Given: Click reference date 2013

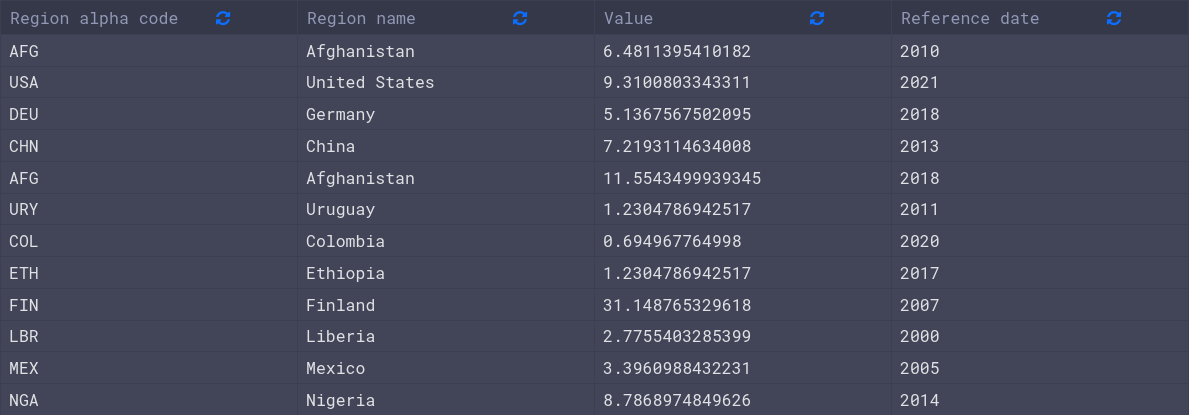Looking at the screenshot, I should [920, 146].
